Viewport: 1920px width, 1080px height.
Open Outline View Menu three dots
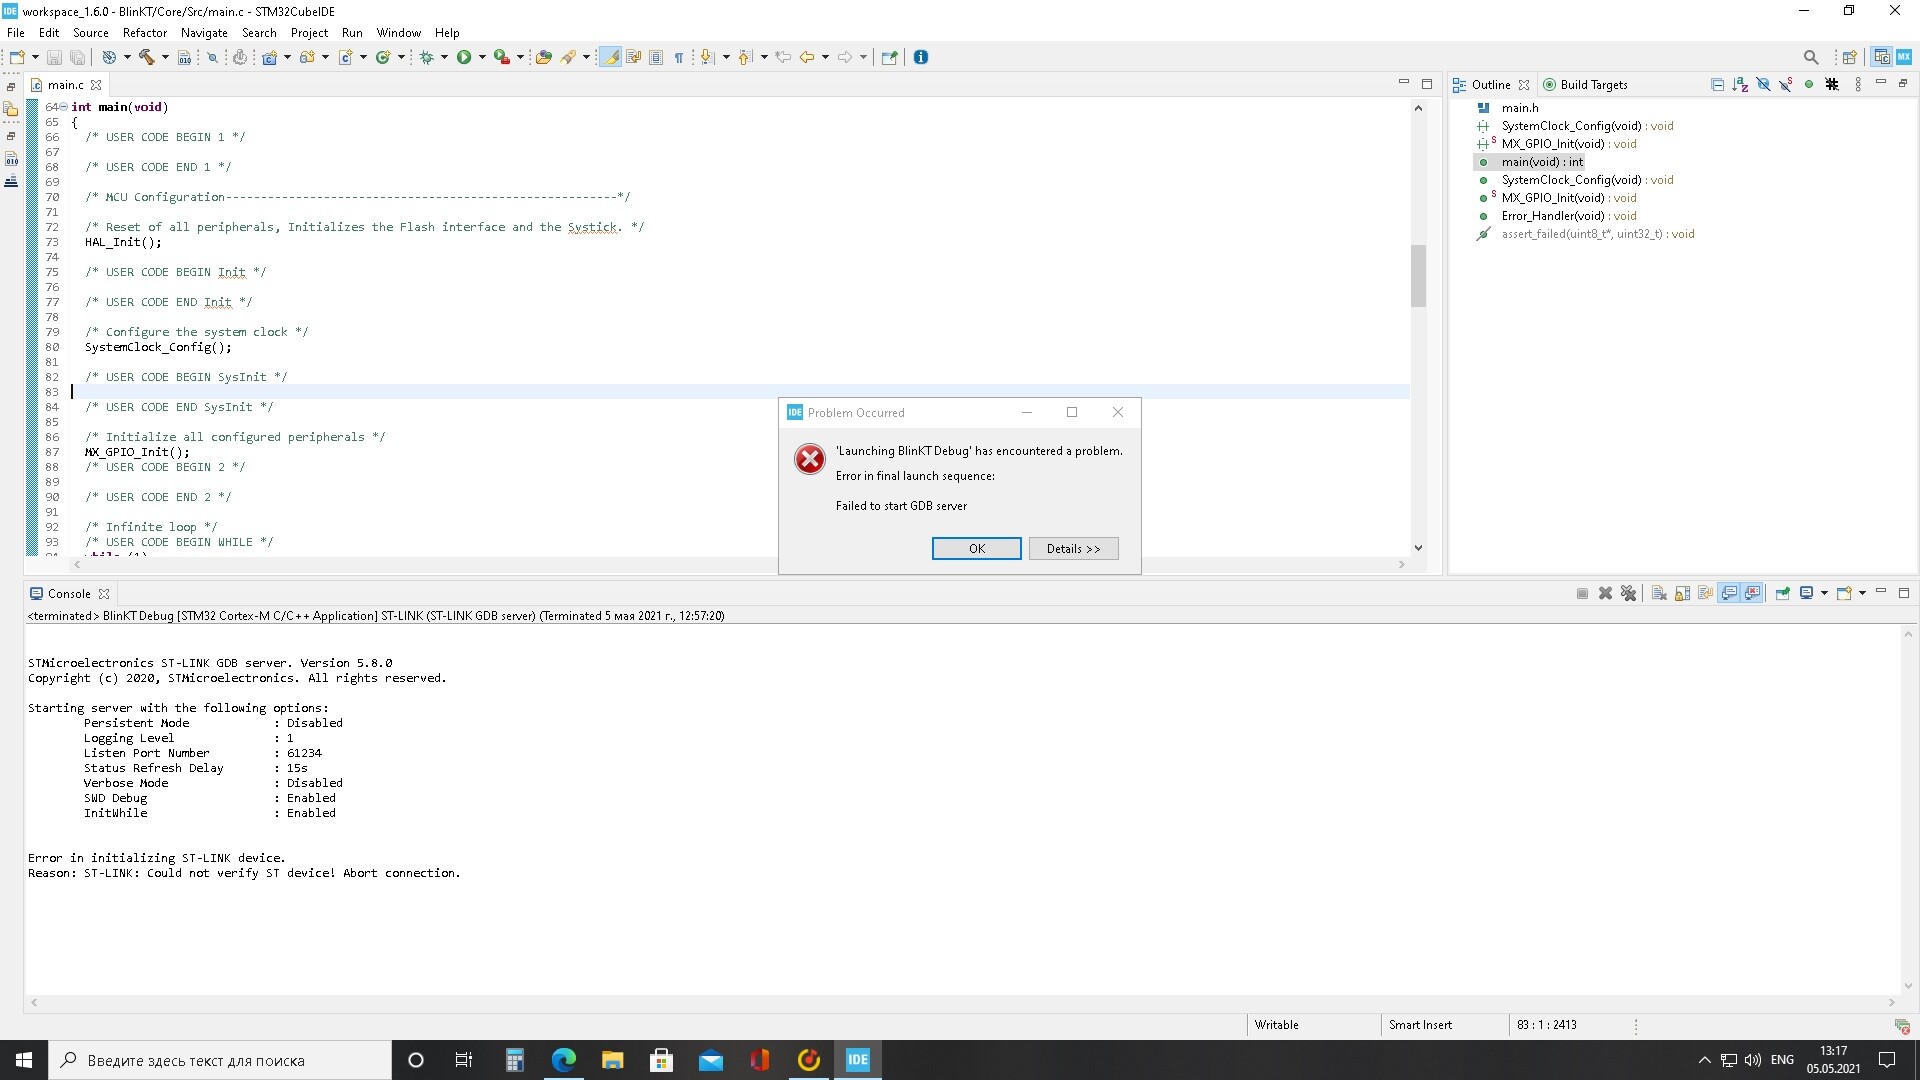[x=1858, y=85]
